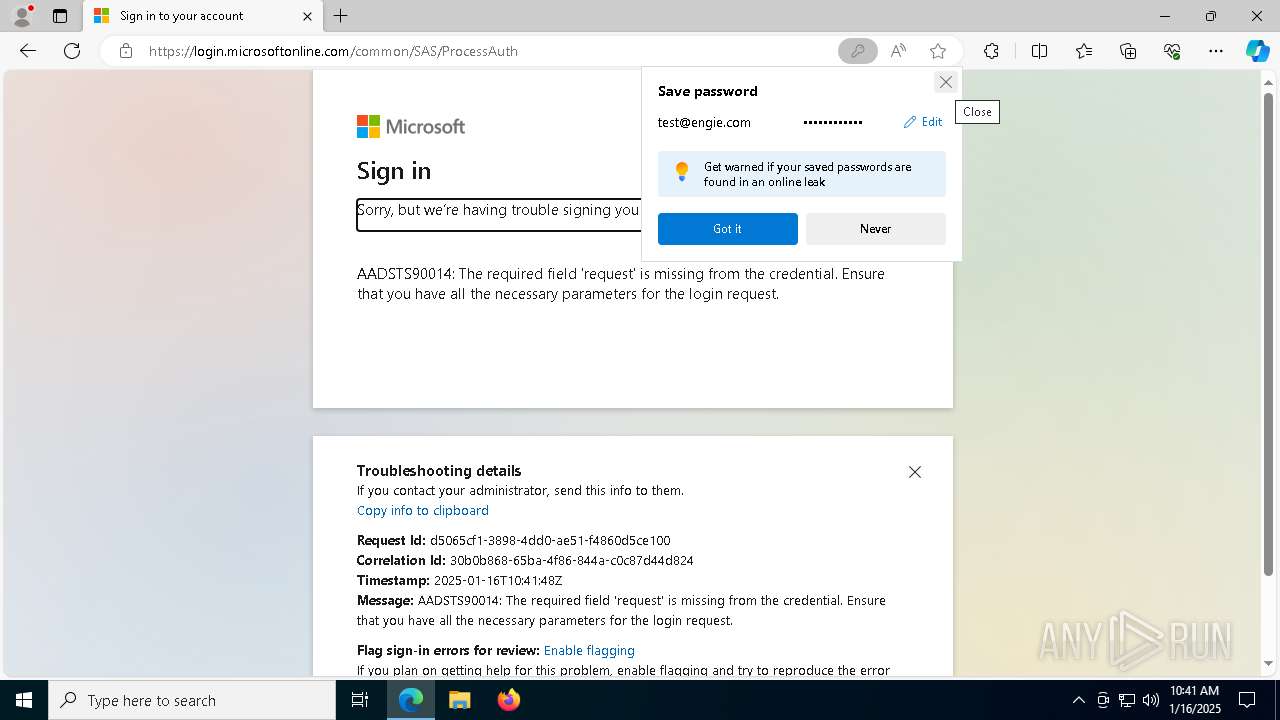The image size is (1280, 720).
Task: Open Browser essentials heart icon
Action: pyautogui.click(x=1172, y=51)
